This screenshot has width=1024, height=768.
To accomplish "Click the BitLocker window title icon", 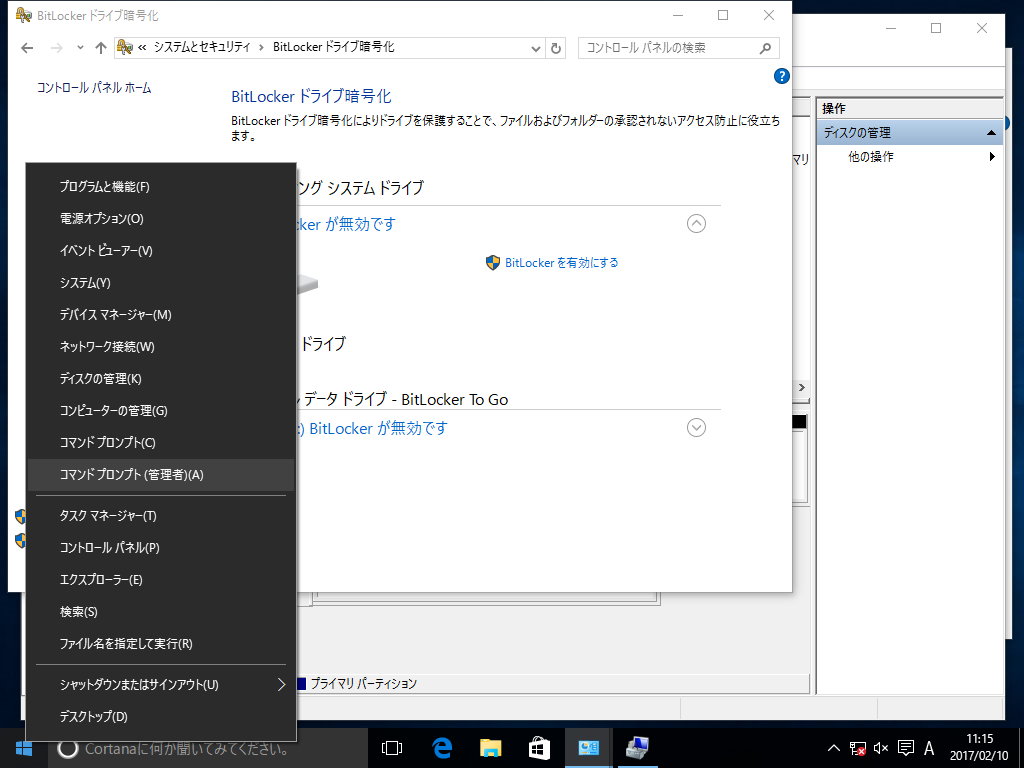I will point(24,15).
